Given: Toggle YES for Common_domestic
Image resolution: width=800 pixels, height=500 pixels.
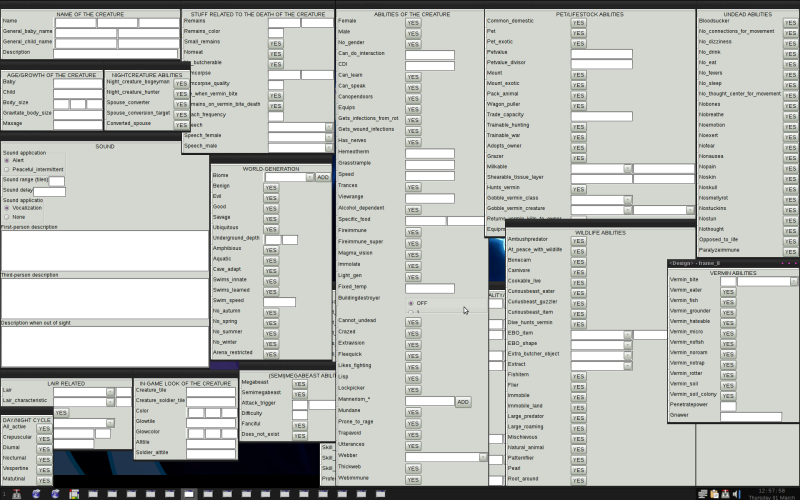Looking at the screenshot, I should (x=578, y=22).
